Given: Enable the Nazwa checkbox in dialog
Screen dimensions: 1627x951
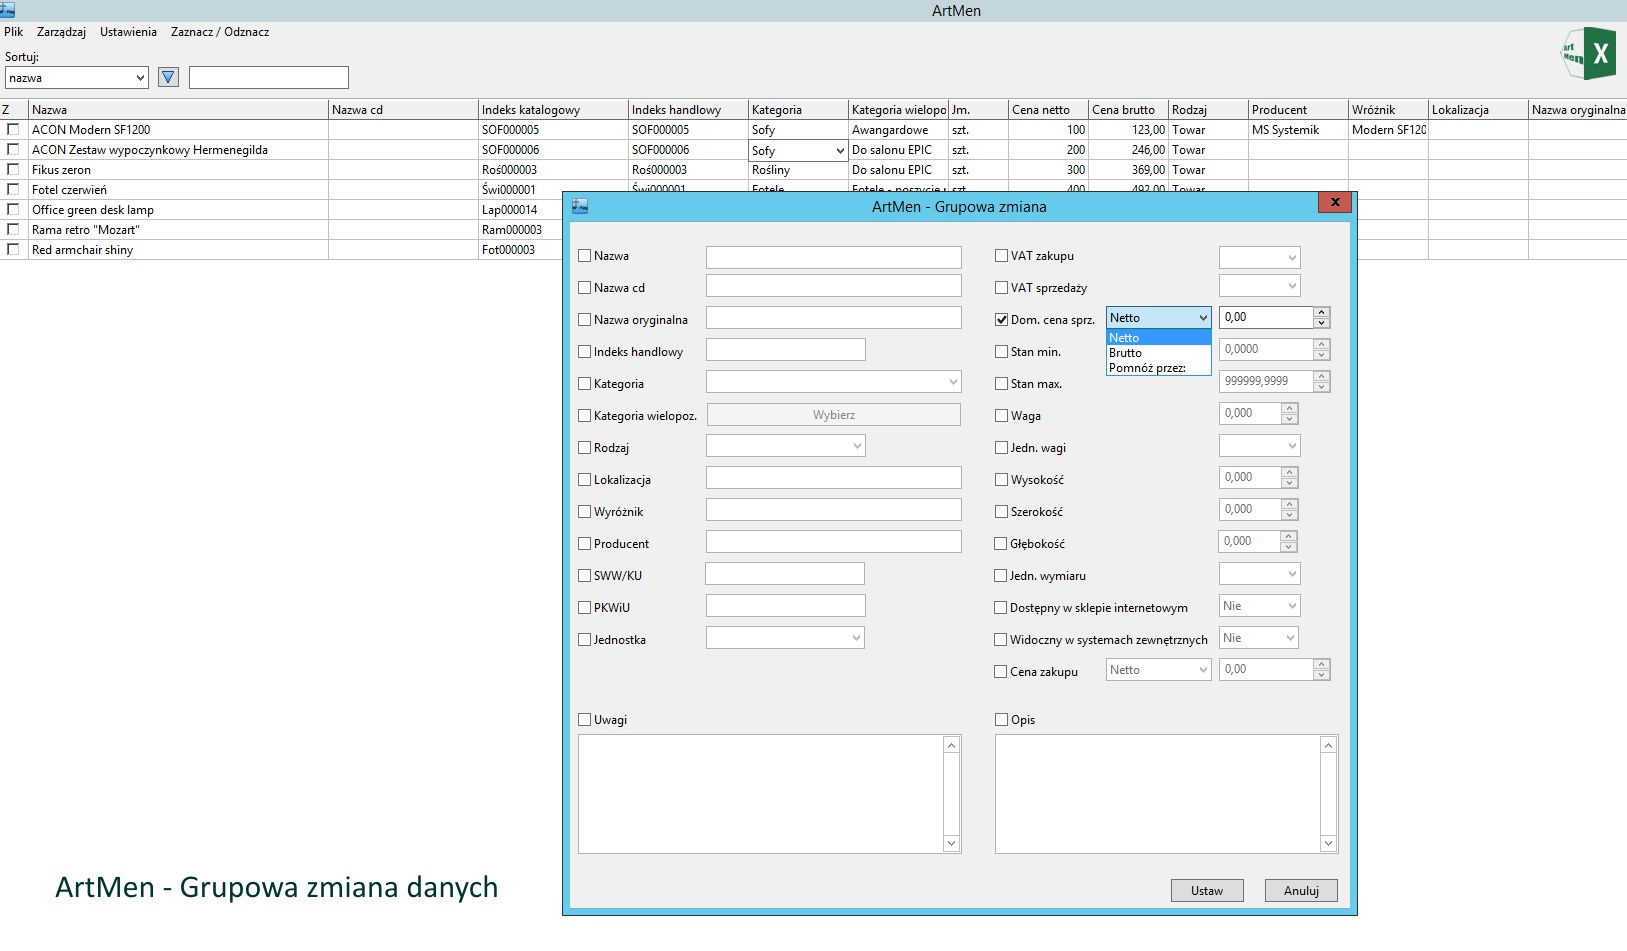Looking at the screenshot, I should pos(585,256).
